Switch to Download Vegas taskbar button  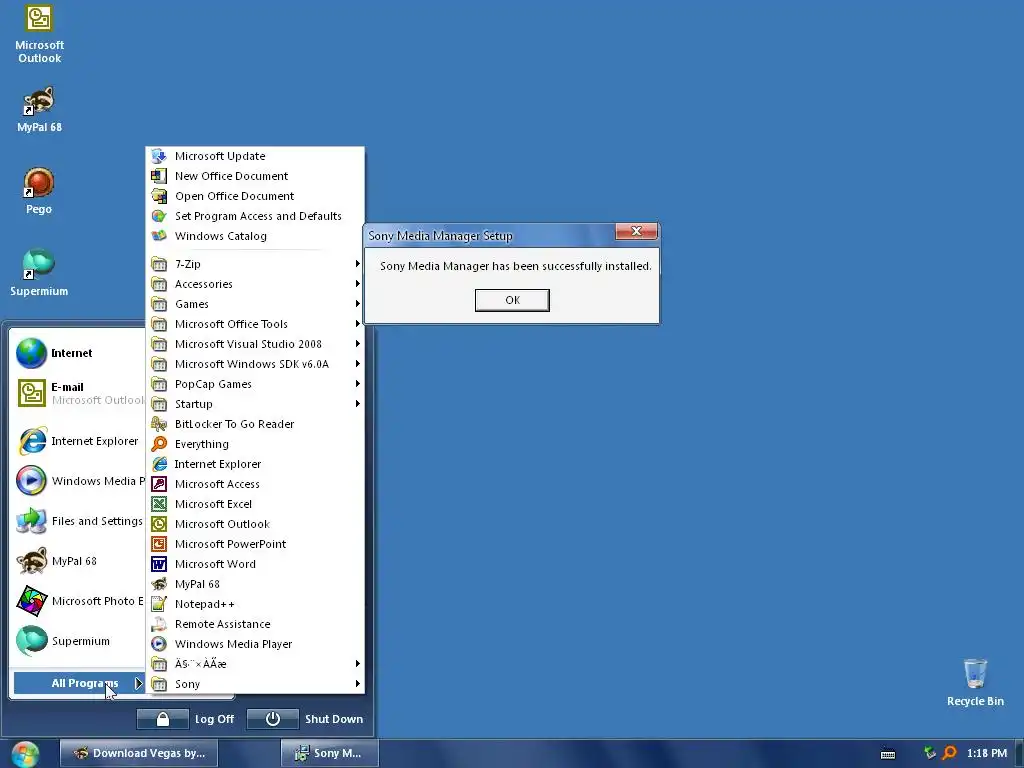point(139,754)
